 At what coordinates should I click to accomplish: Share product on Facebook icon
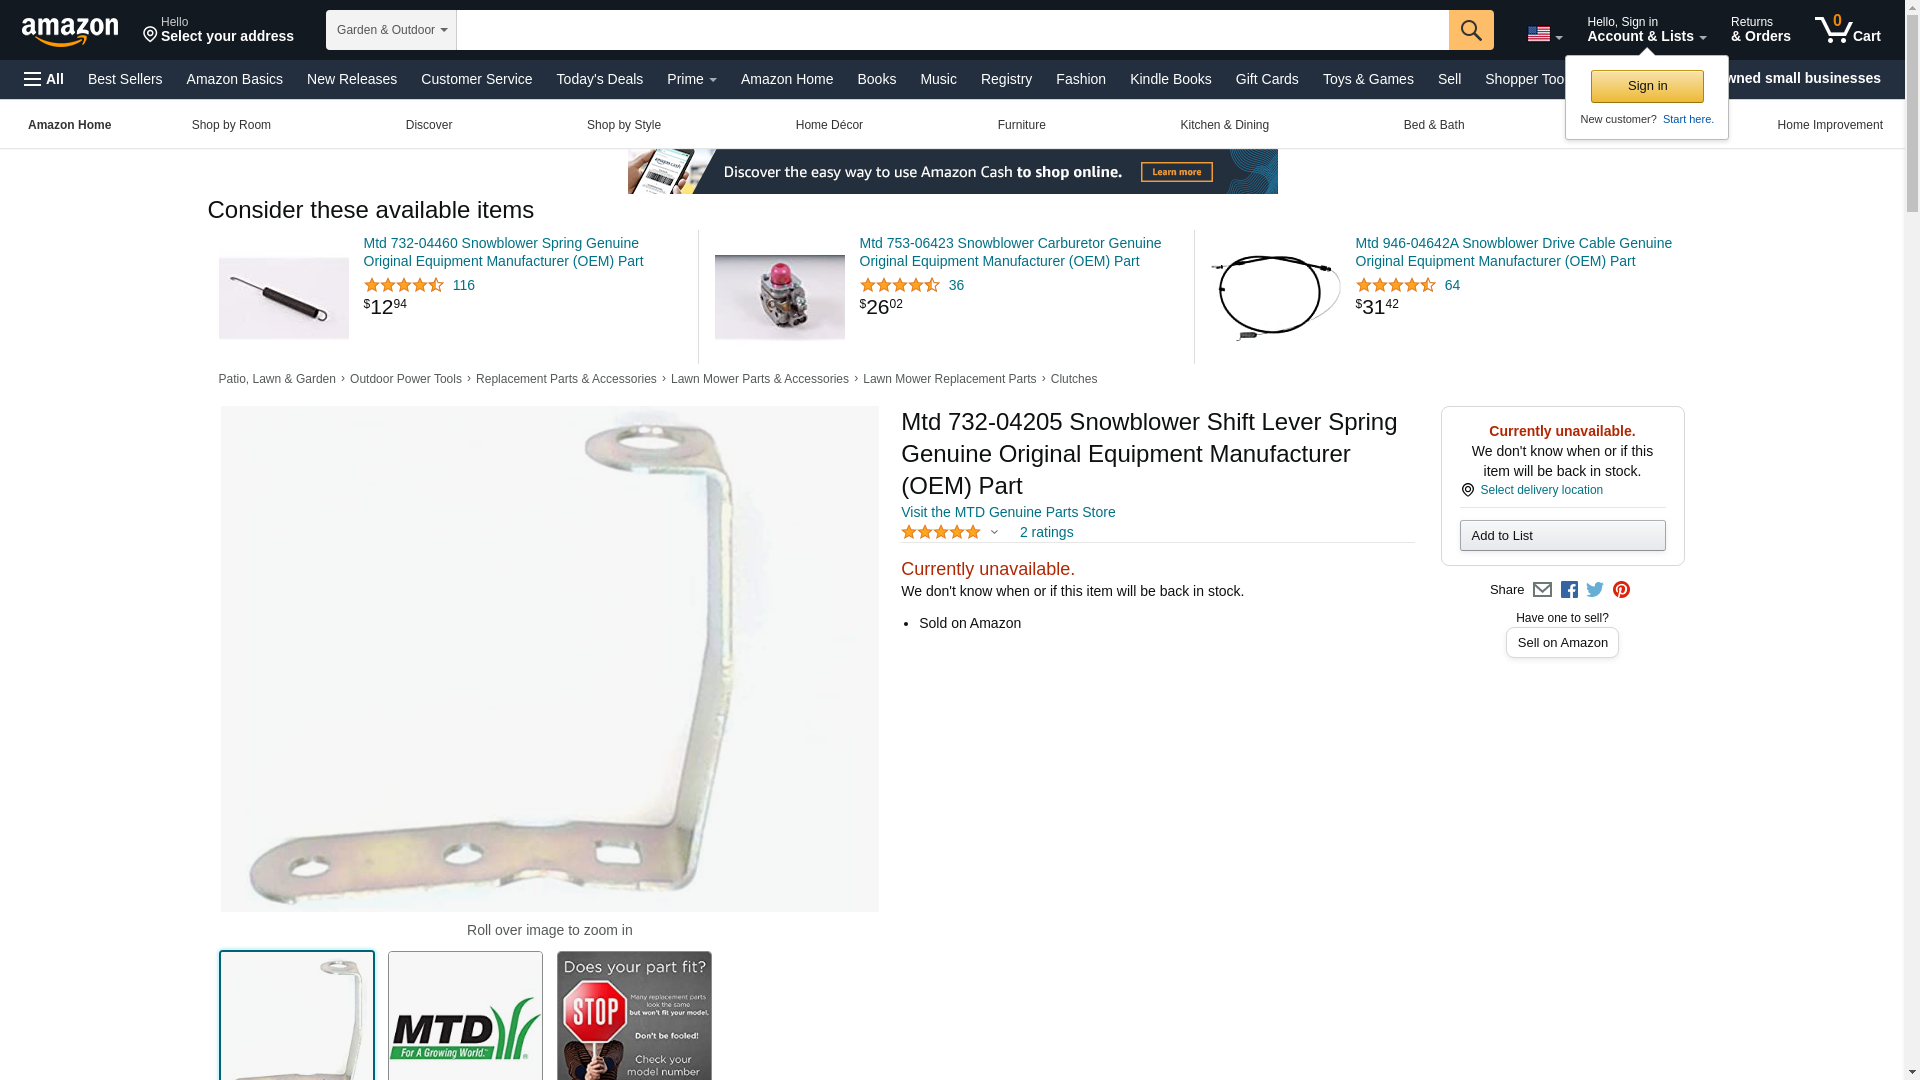tap(1568, 590)
